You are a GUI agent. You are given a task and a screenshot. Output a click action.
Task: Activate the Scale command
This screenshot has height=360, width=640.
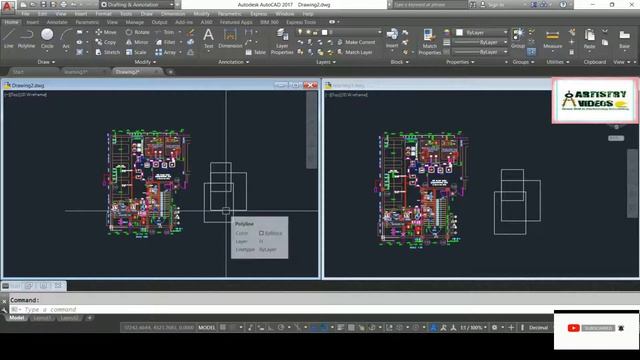[136, 52]
